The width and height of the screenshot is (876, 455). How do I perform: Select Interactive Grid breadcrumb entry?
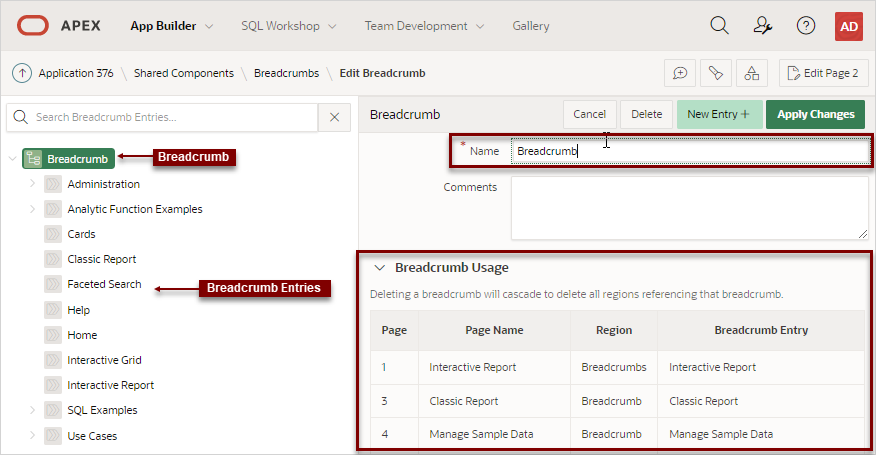104,360
